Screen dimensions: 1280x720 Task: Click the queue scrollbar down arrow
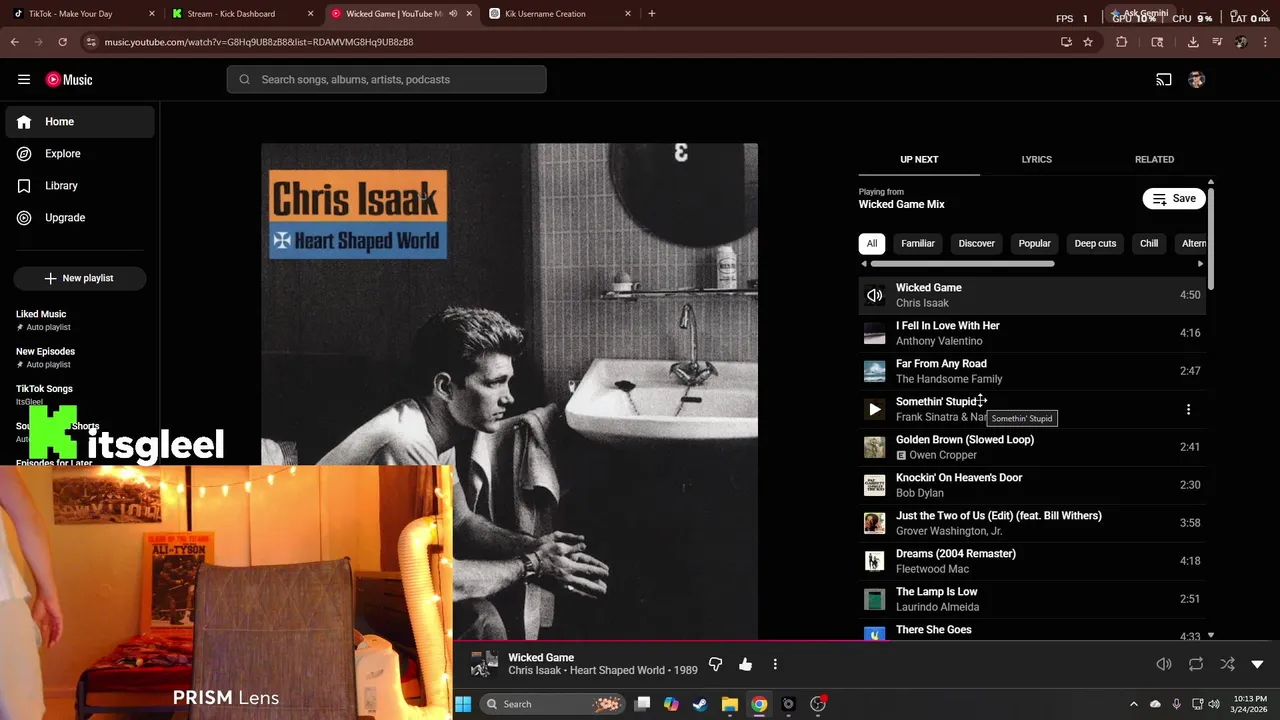pyautogui.click(x=1211, y=635)
